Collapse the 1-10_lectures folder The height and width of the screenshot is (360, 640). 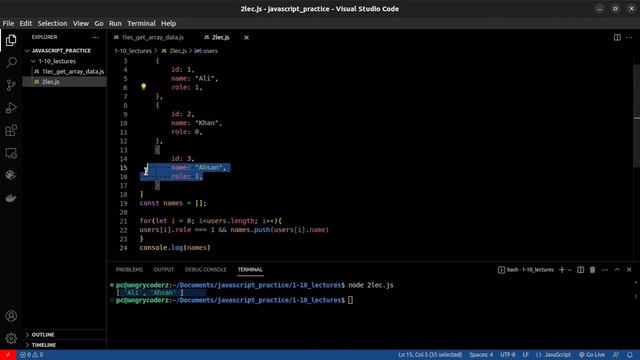coord(57,61)
